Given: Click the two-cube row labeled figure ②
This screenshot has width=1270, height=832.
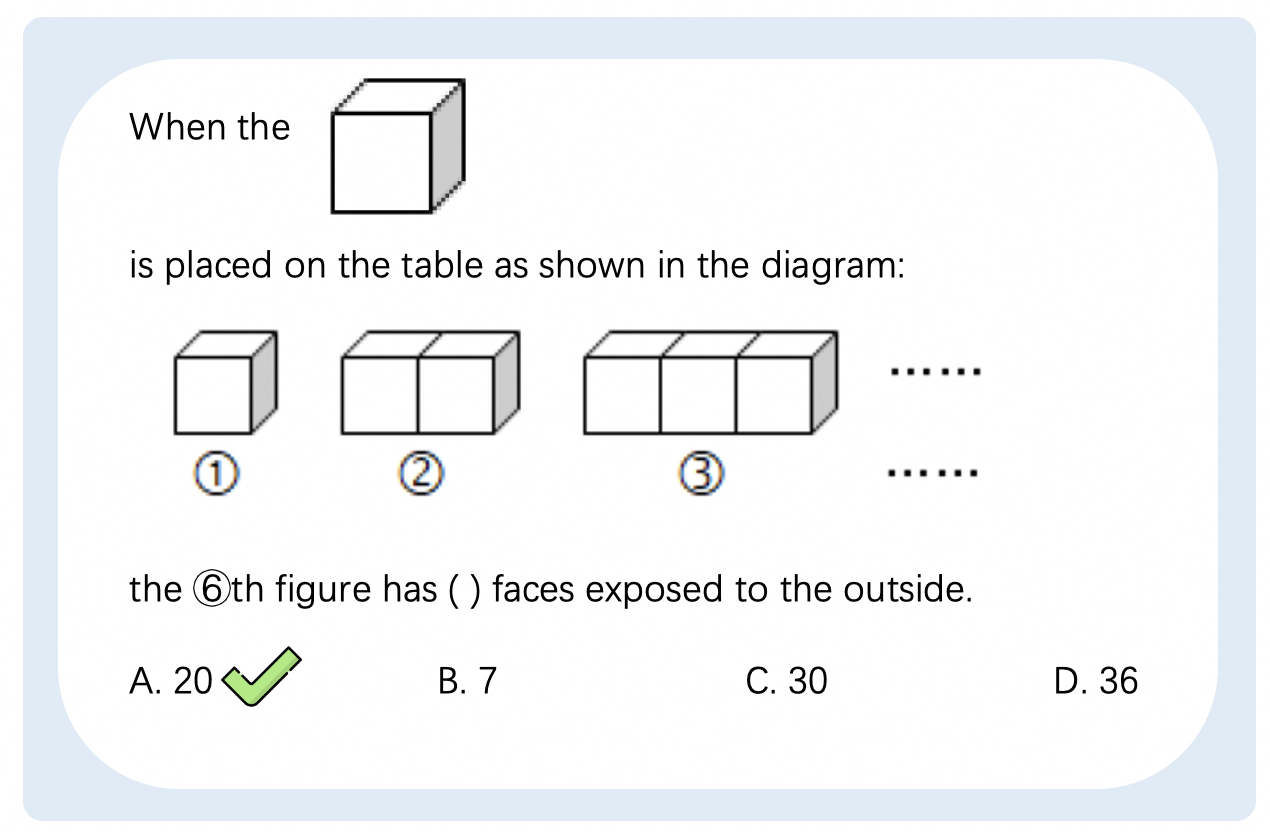Looking at the screenshot, I should [429, 383].
